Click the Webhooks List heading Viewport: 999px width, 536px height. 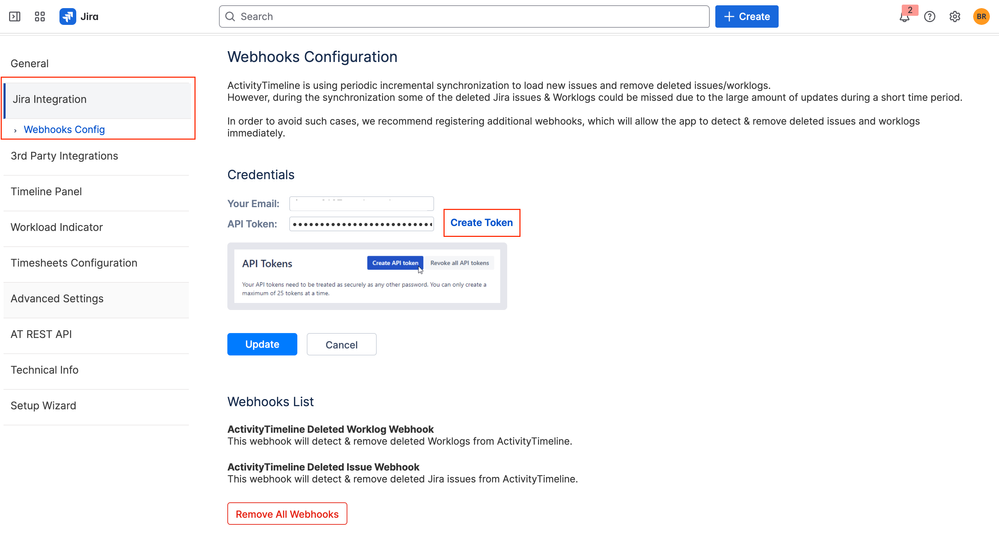[x=271, y=402]
